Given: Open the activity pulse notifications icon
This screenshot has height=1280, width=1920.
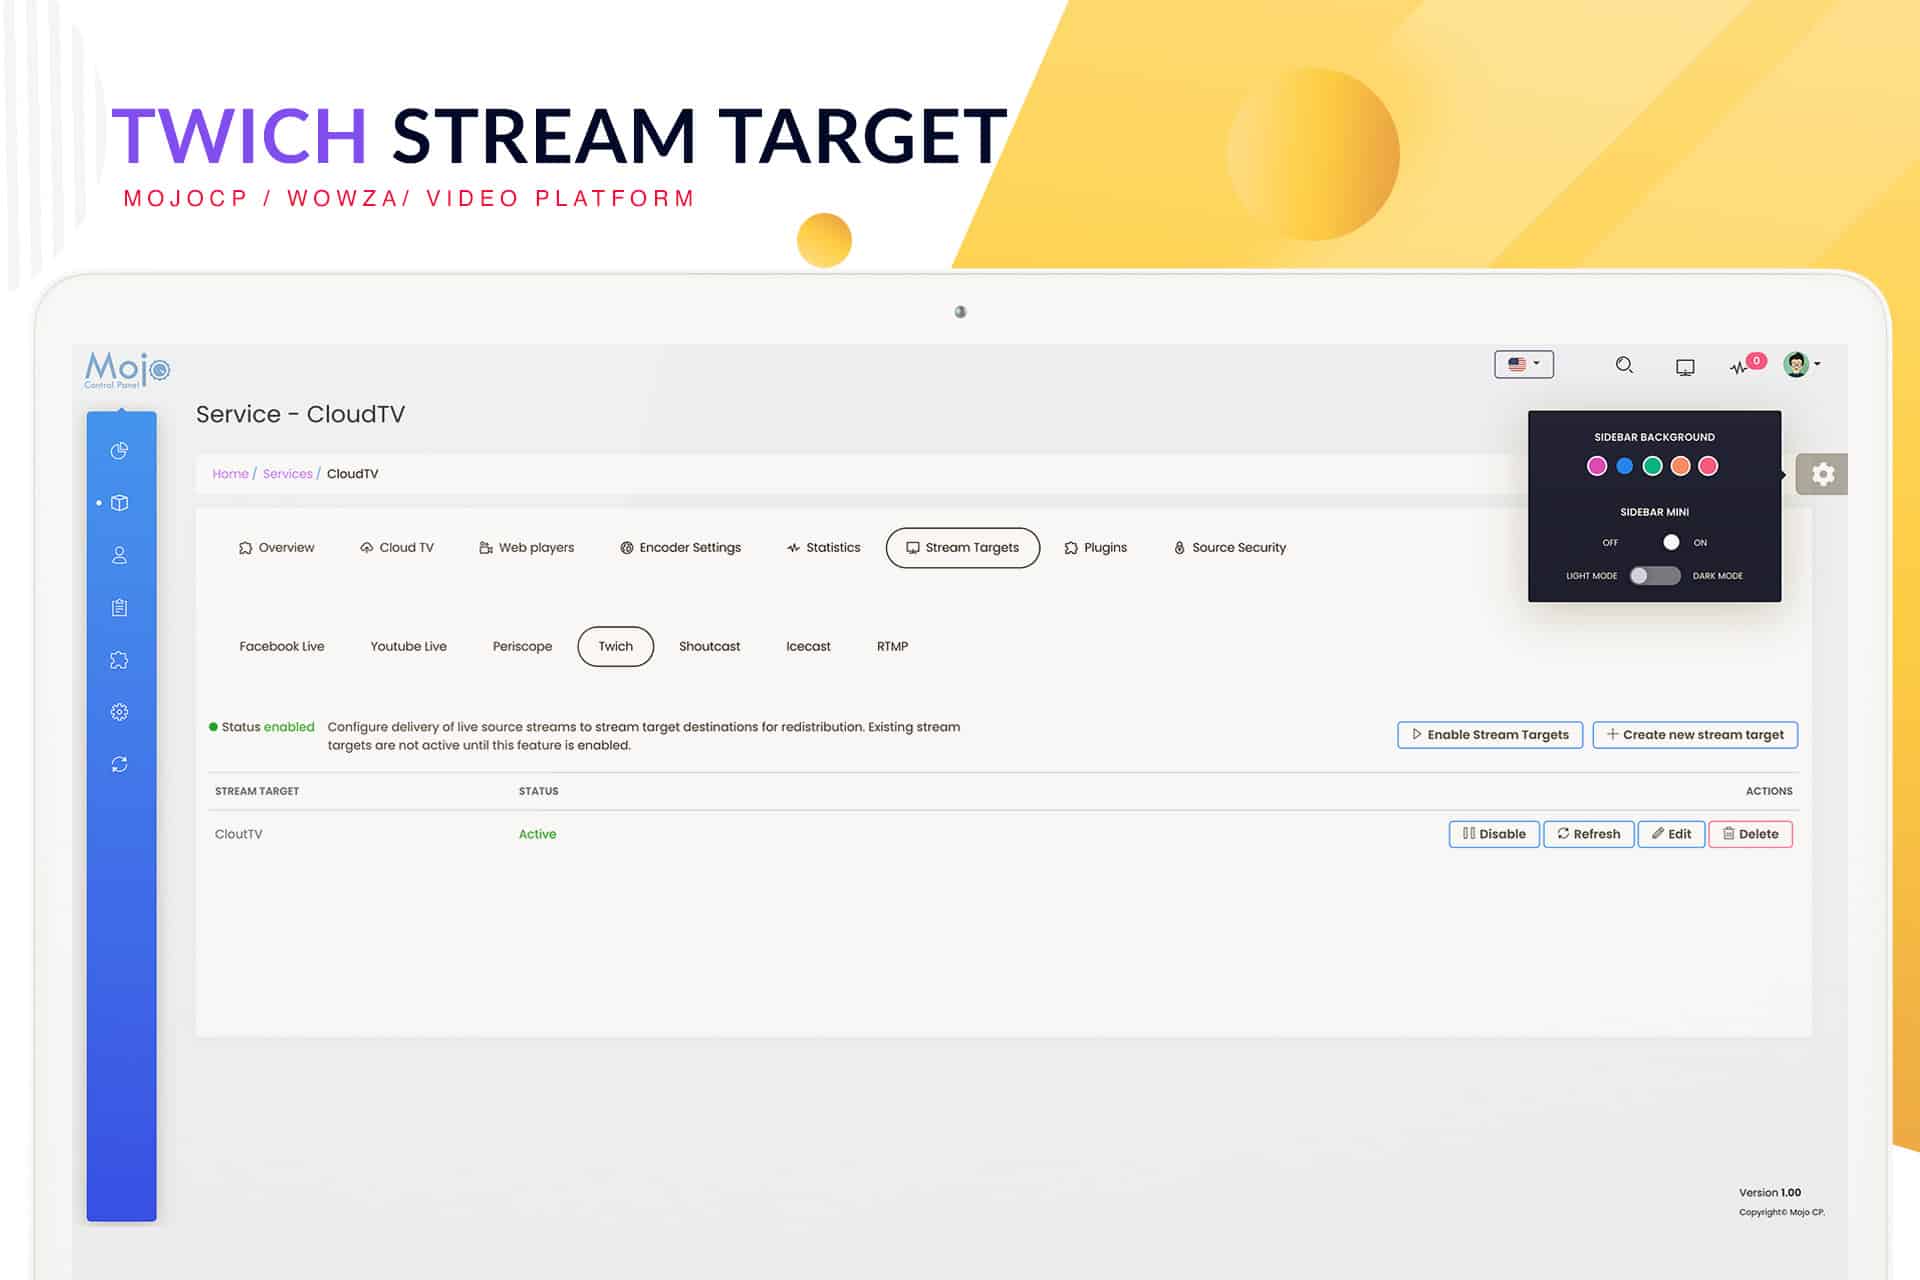Looking at the screenshot, I should [1747, 364].
